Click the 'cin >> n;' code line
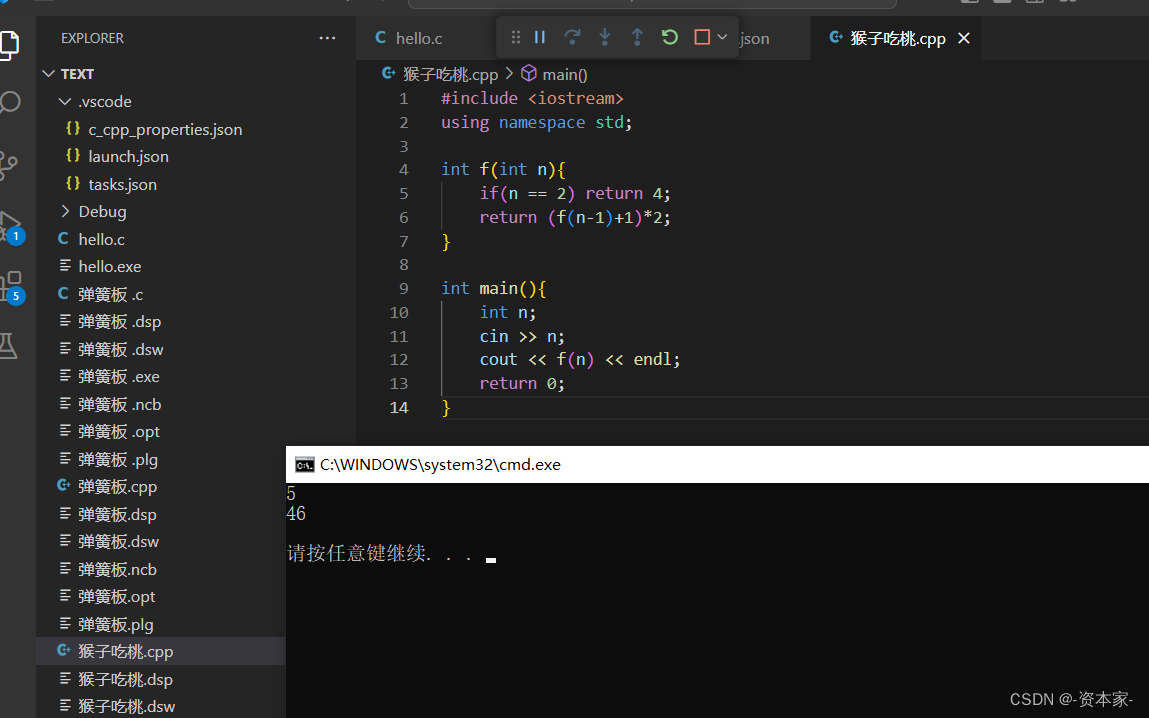The width and height of the screenshot is (1149, 718). 522,336
